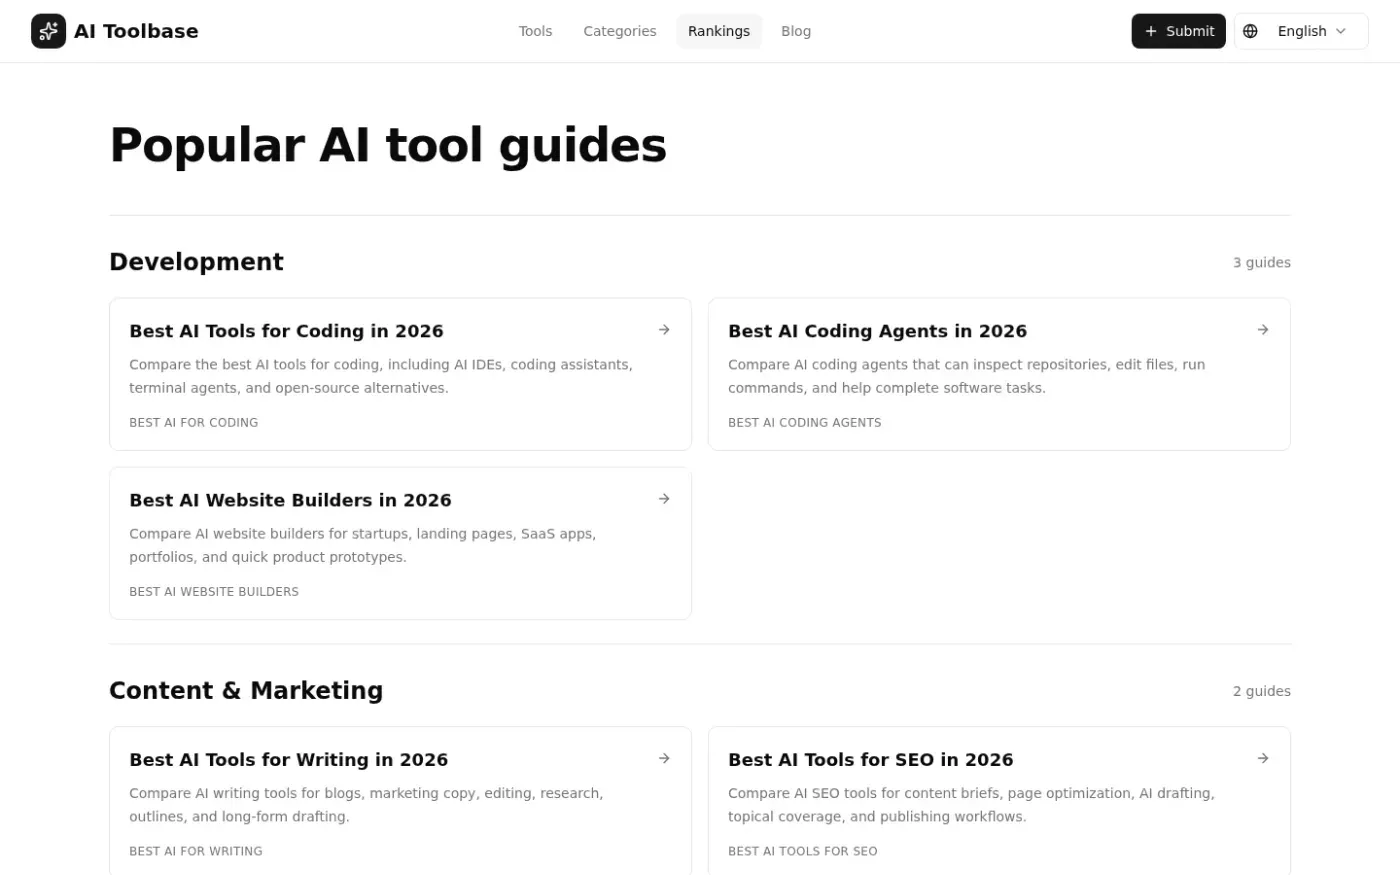1400x875 pixels.
Task: Click the arrow icon on Best AI Tools for SEO card
Action: tap(1263, 759)
